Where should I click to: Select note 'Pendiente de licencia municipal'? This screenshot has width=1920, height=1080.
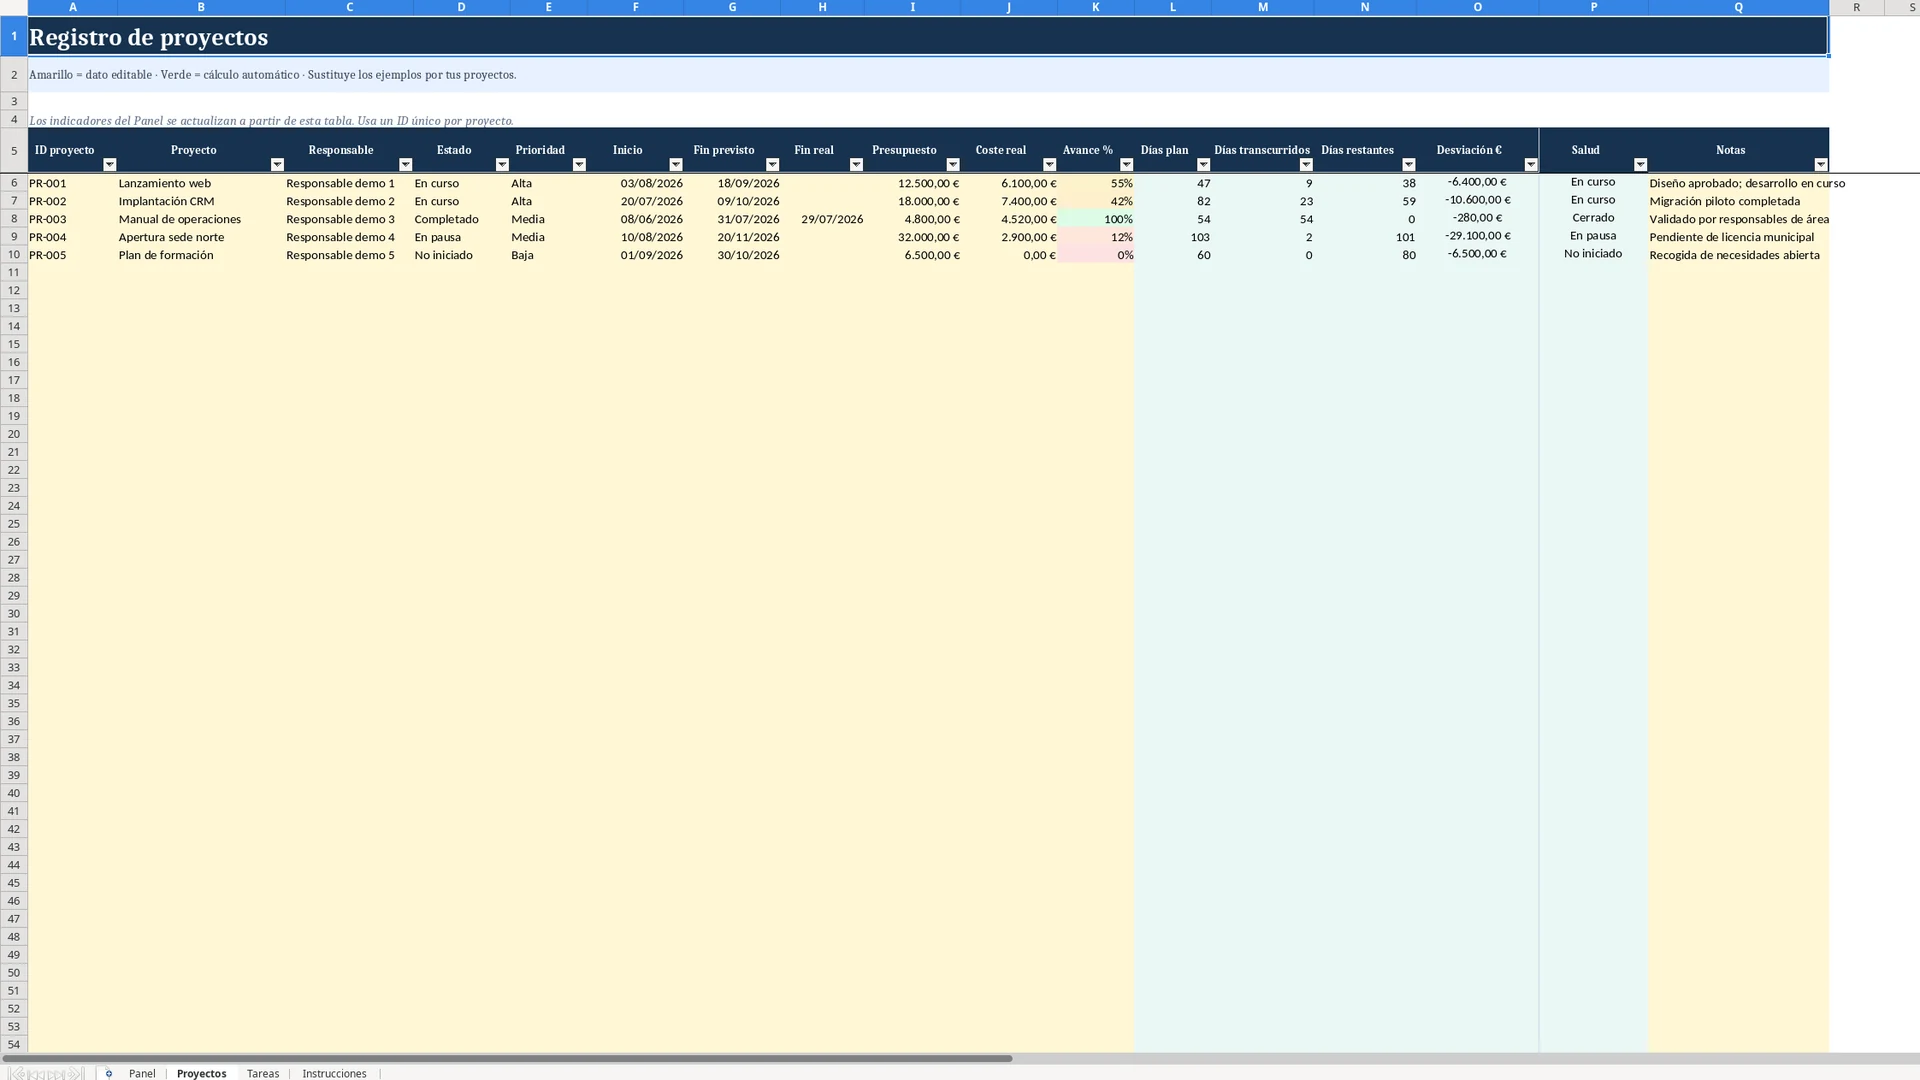point(1738,237)
